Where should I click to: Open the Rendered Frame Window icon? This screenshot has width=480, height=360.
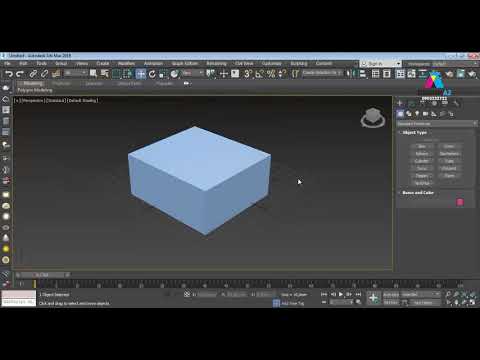click(461, 74)
